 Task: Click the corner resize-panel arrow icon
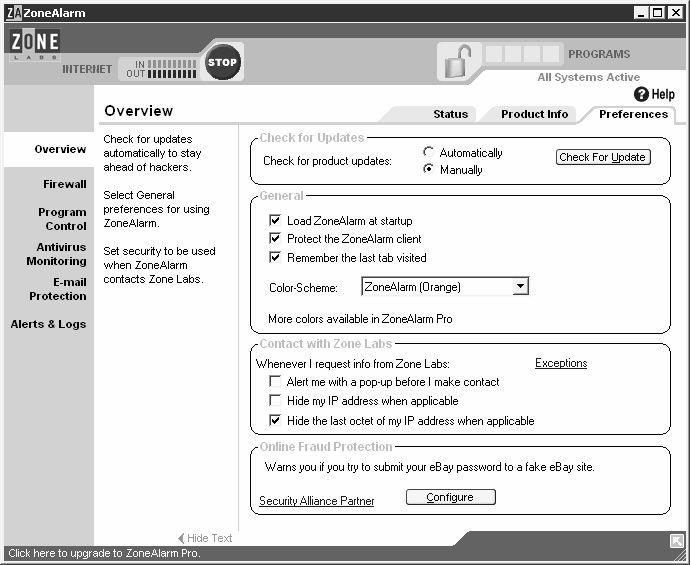pyautogui.click(x=676, y=541)
